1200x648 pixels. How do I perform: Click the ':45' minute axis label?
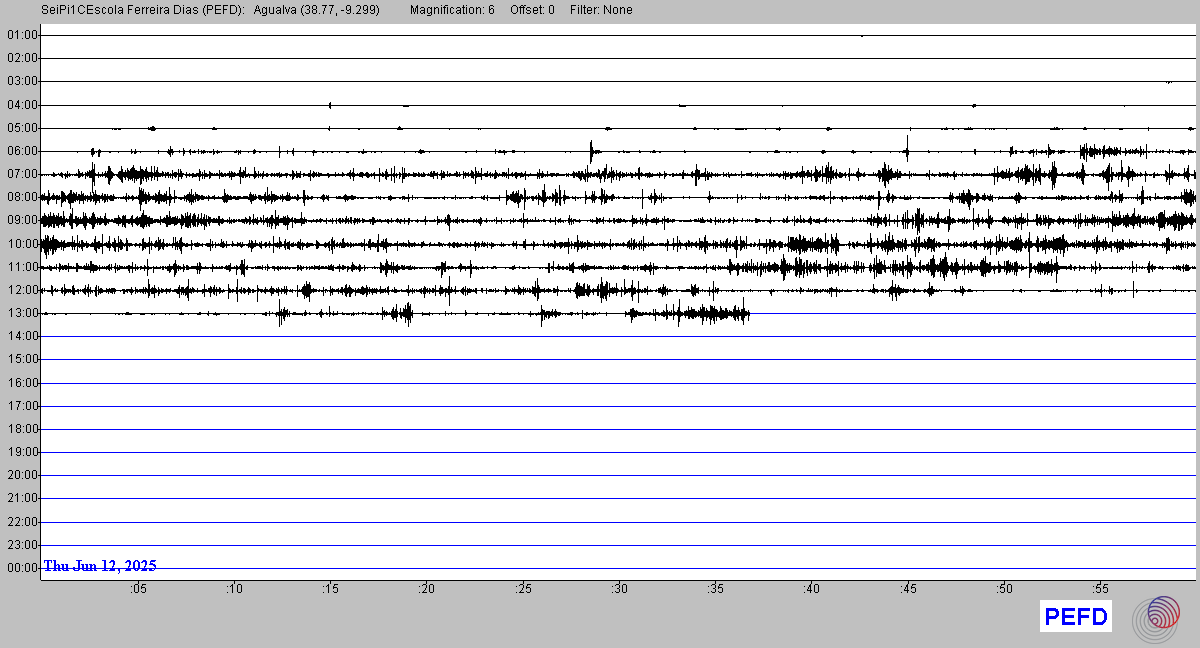tap(908, 589)
